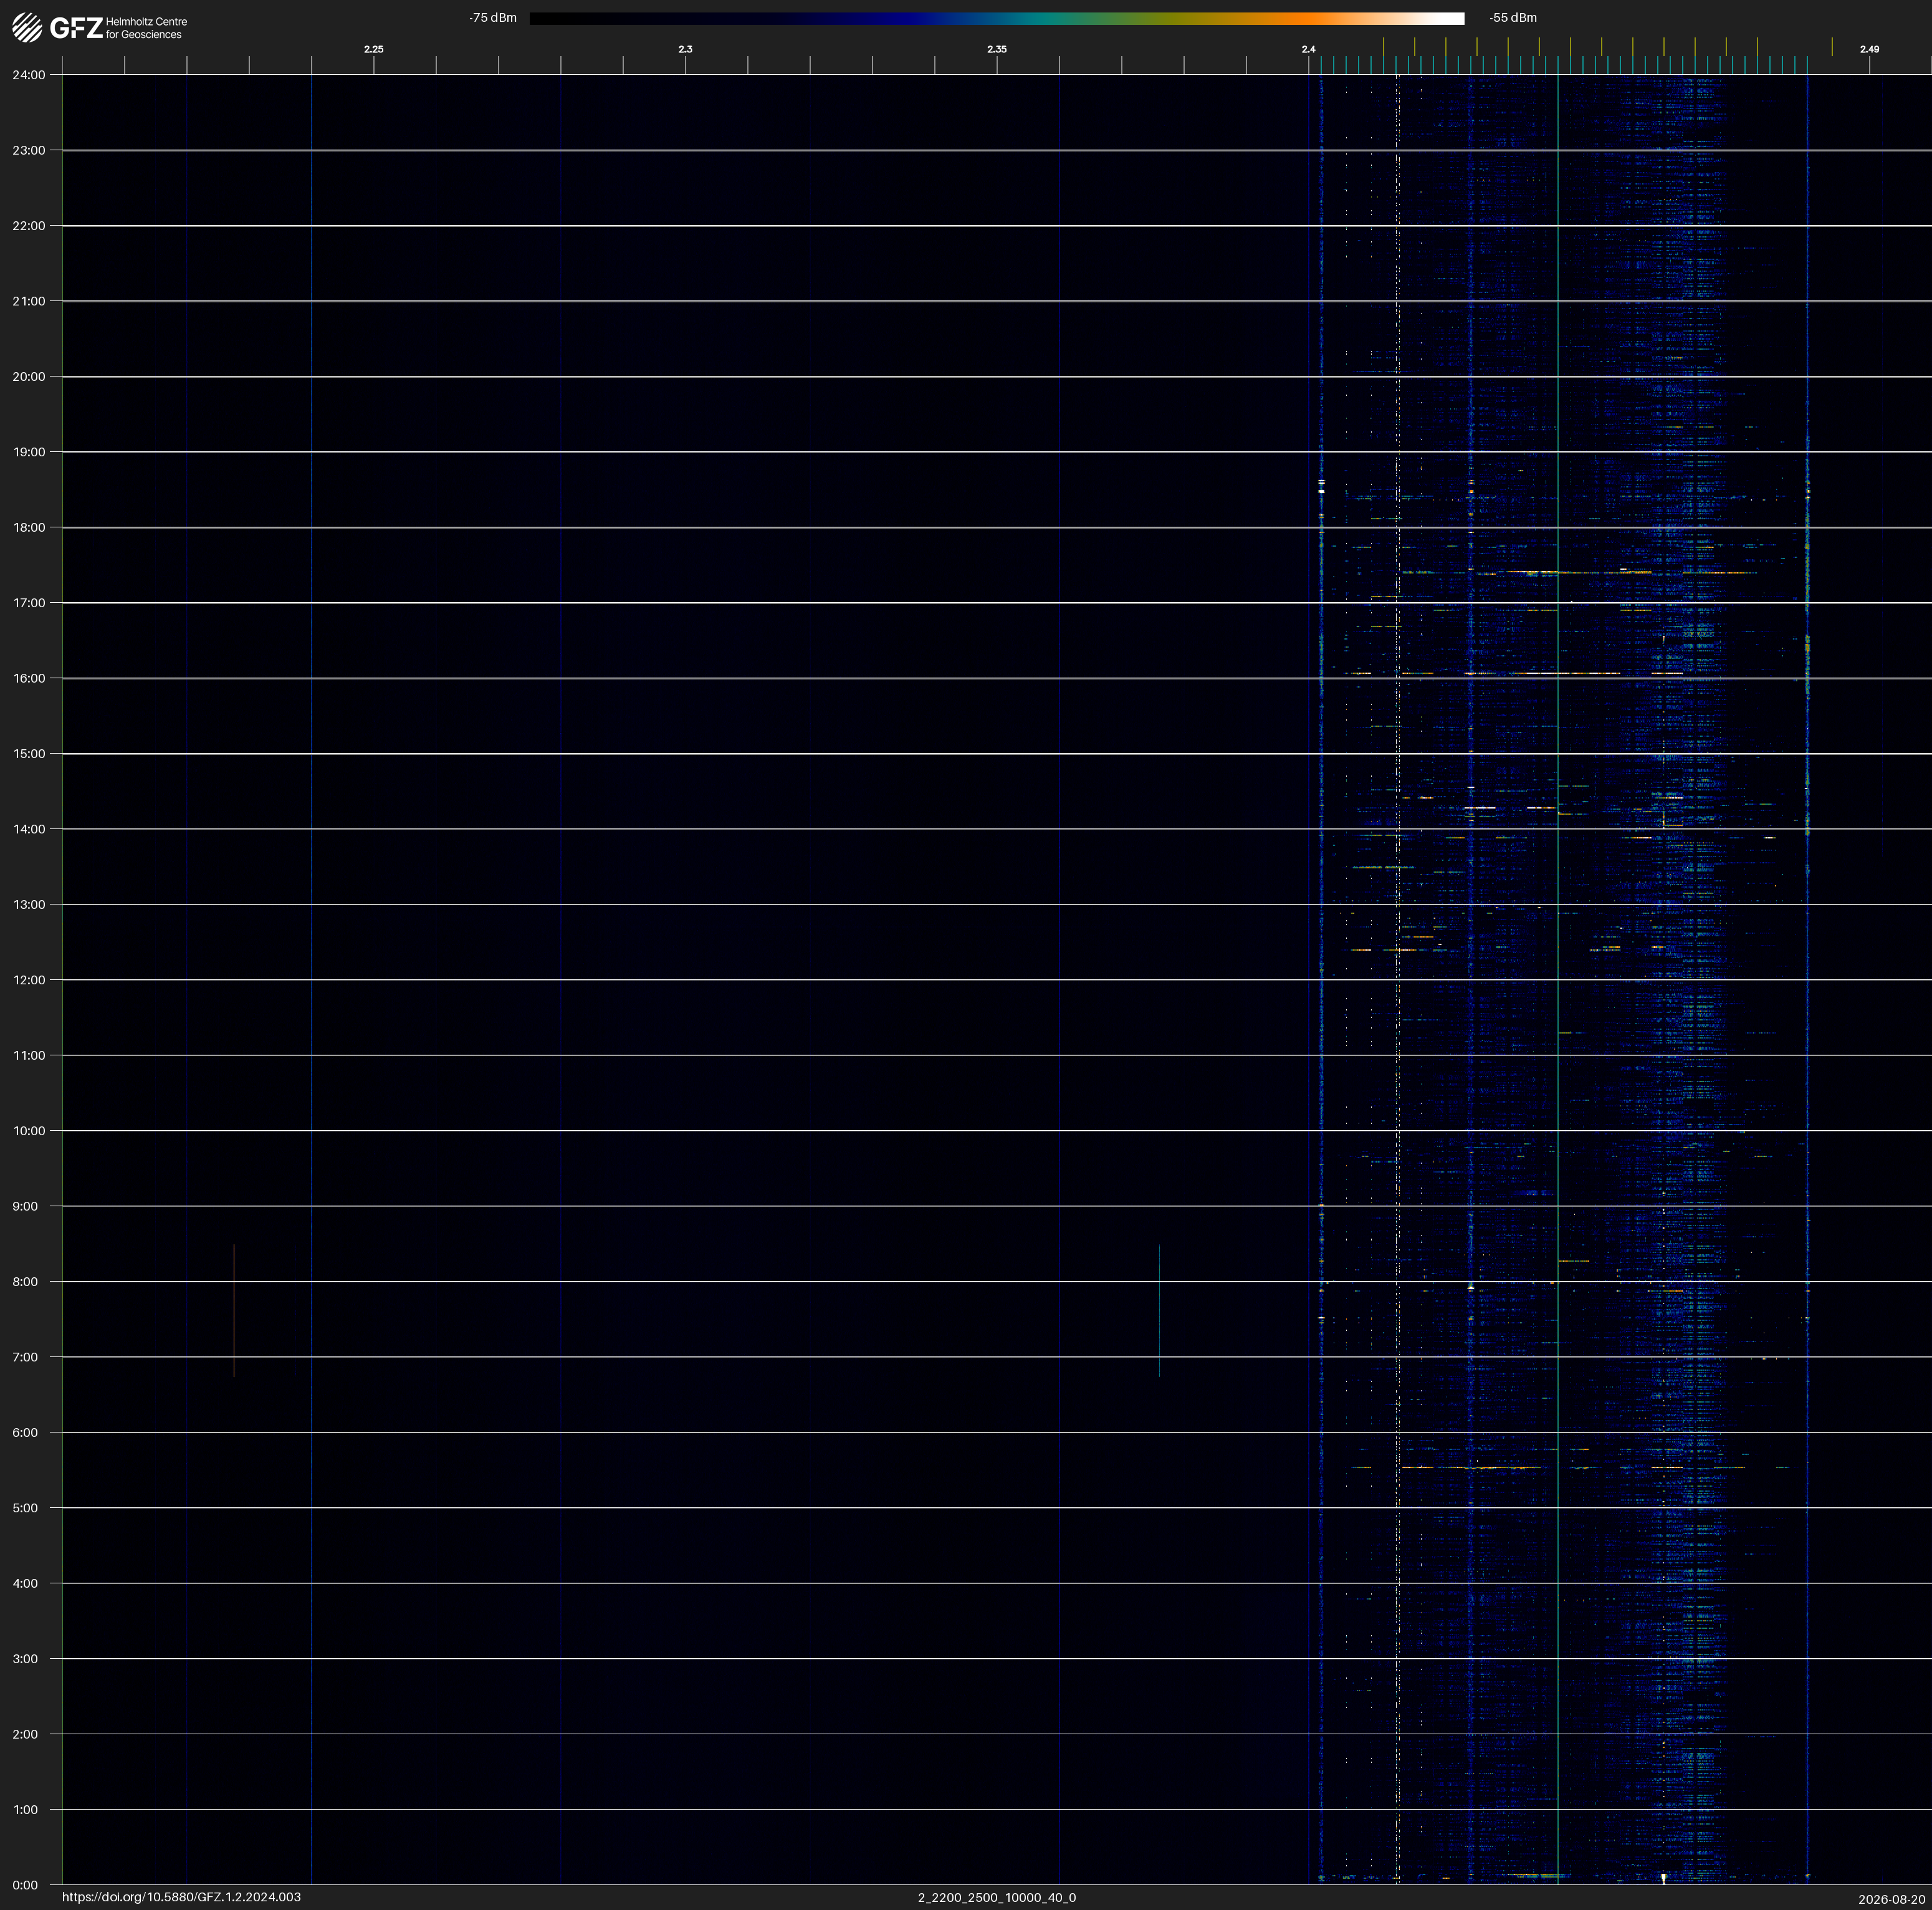This screenshot has height=1910, width=1932.
Task: Click the 24:00 time axis label
Action: (29, 75)
